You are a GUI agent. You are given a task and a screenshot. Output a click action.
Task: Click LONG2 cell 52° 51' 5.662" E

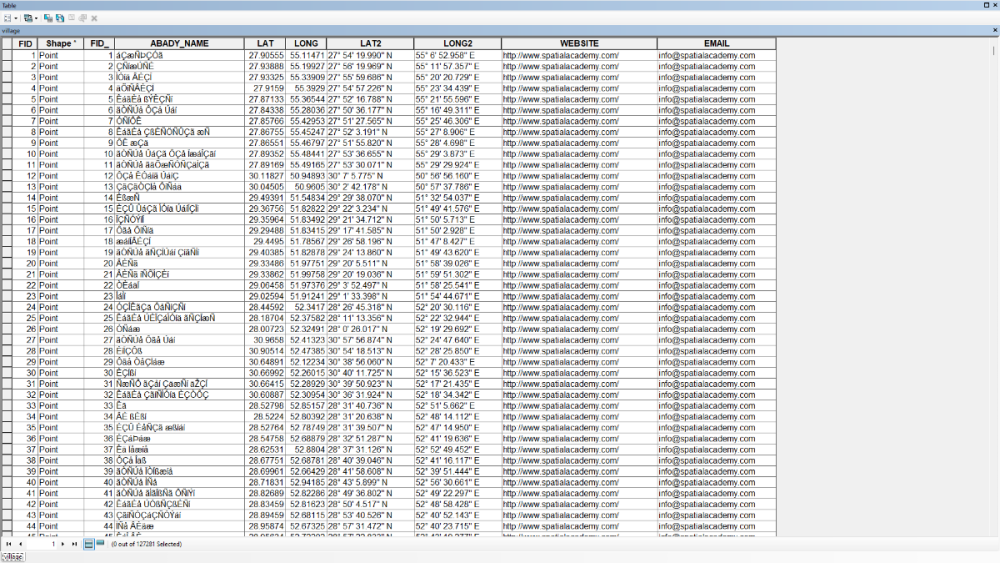pyautogui.click(x=458, y=406)
